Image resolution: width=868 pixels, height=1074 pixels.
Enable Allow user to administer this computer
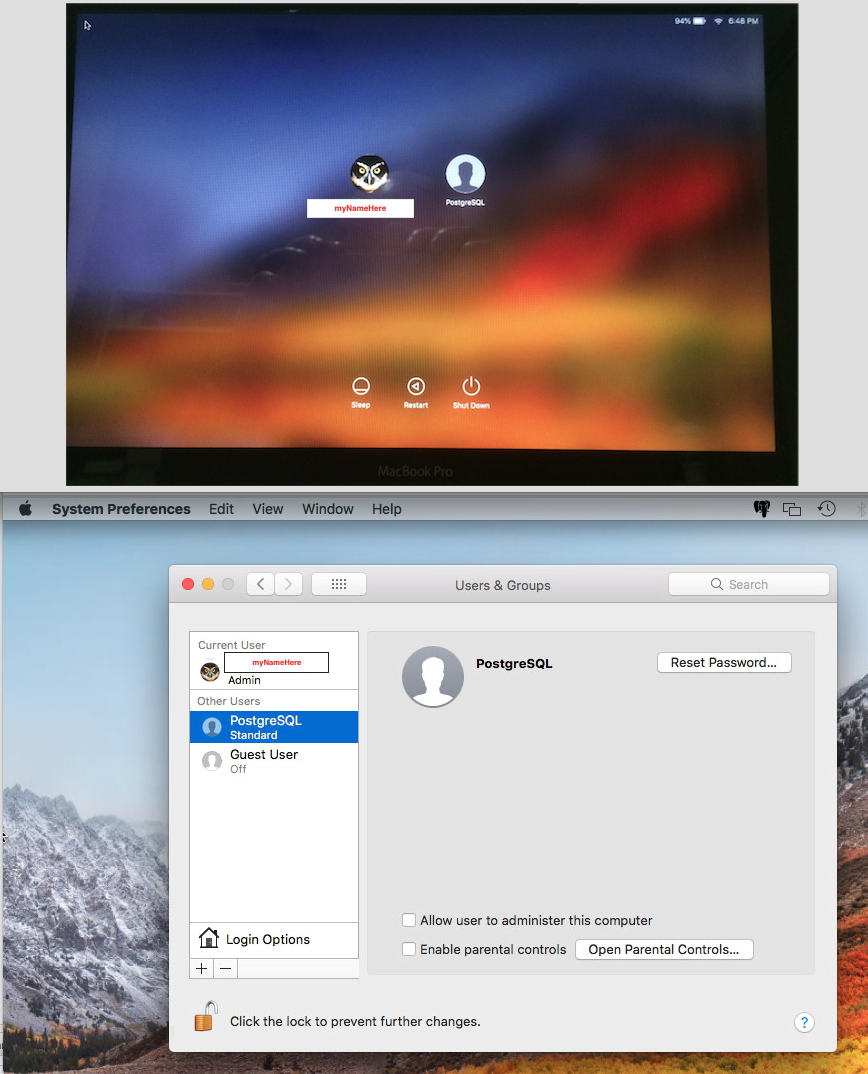409,920
